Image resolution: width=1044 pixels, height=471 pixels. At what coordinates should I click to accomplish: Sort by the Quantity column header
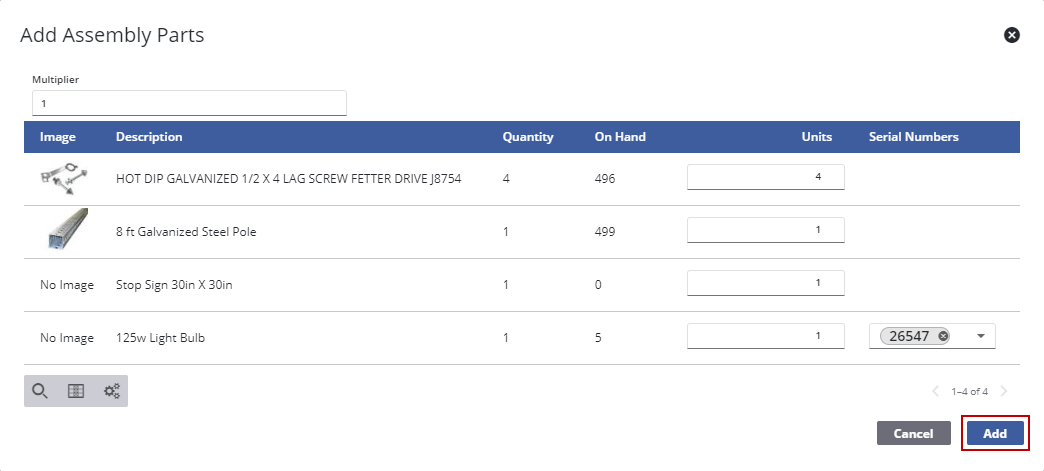point(527,137)
